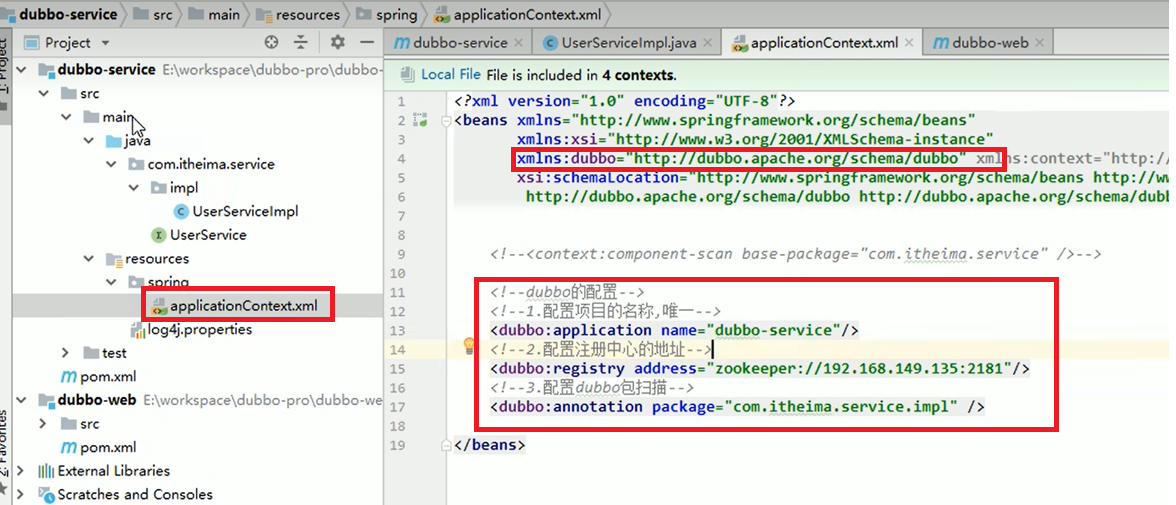Expand the src folder under dubbo-web

click(x=44, y=424)
